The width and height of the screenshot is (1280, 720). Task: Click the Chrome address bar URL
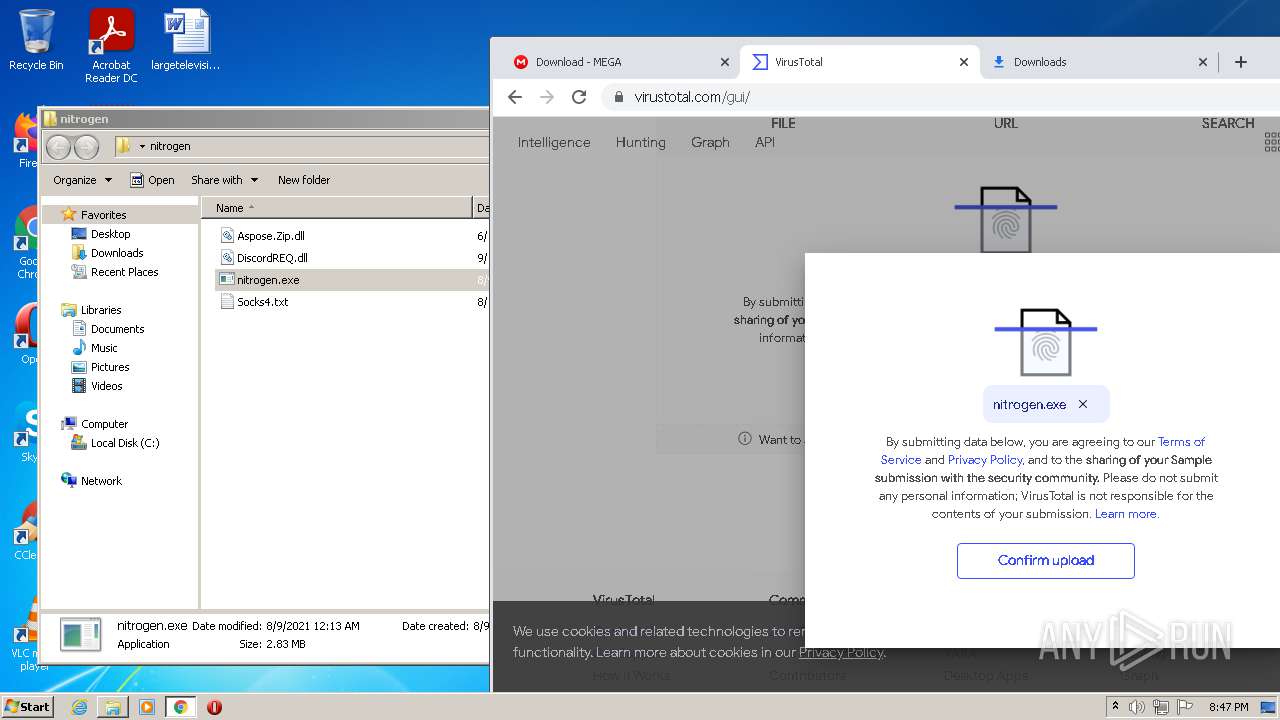click(692, 97)
